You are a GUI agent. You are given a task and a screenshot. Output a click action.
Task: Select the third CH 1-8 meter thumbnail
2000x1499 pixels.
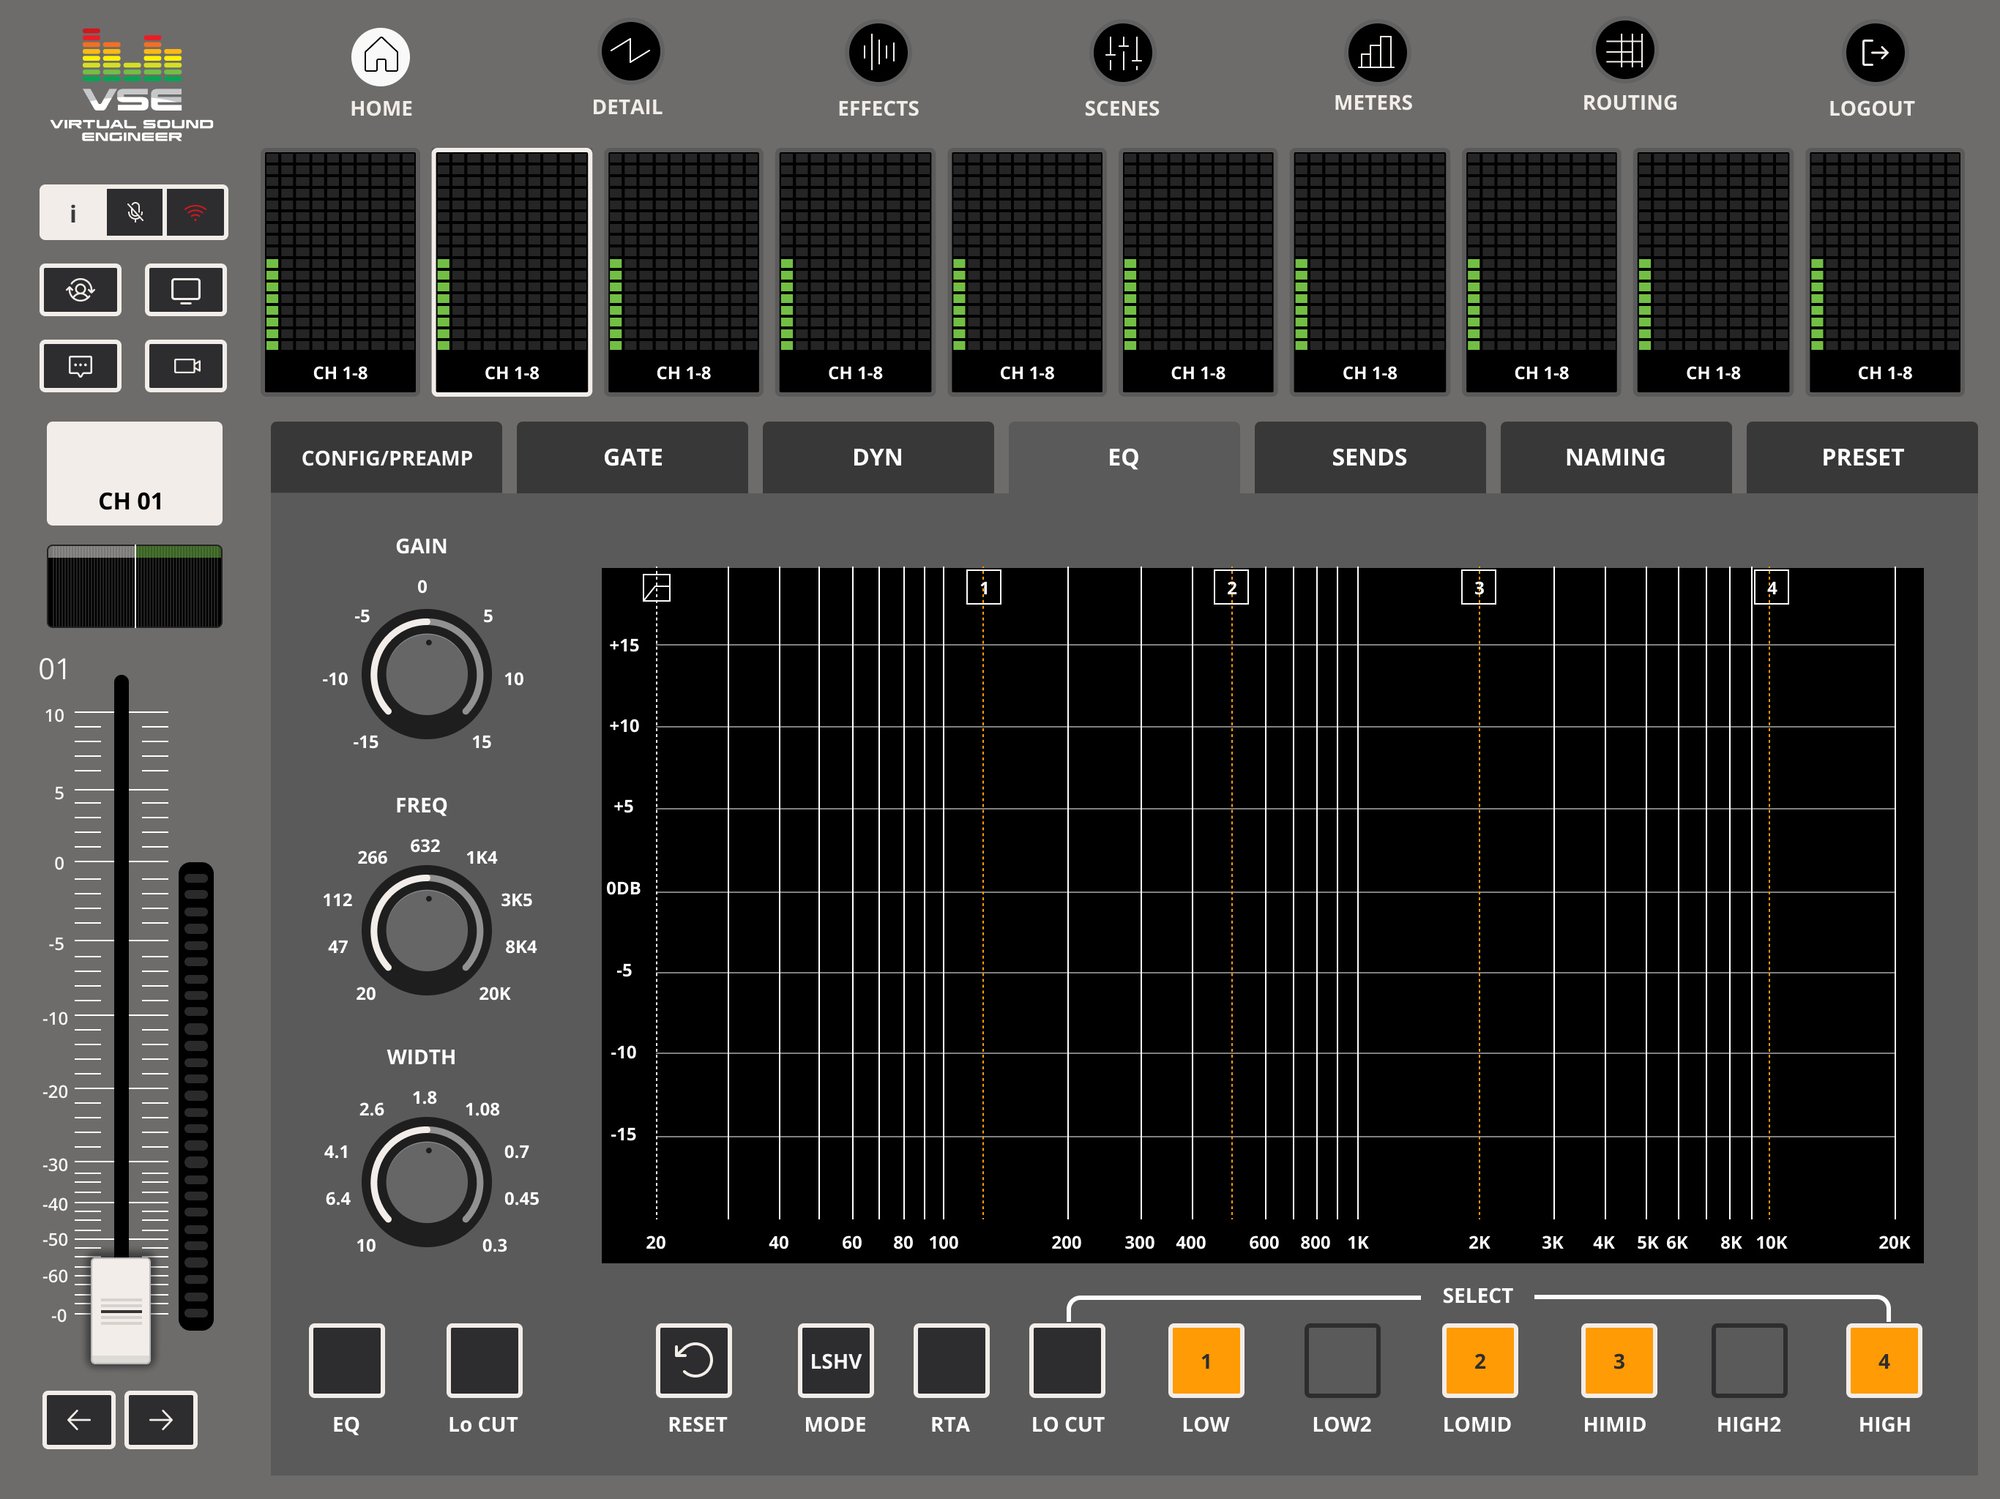point(683,272)
